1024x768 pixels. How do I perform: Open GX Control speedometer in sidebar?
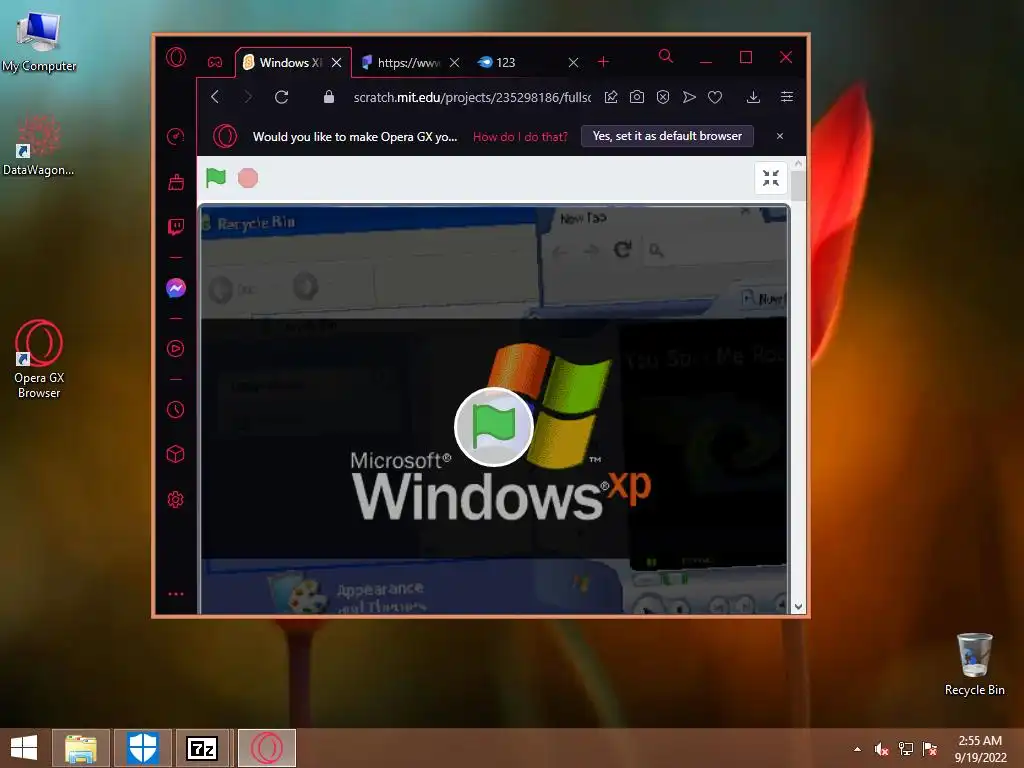click(176, 136)
